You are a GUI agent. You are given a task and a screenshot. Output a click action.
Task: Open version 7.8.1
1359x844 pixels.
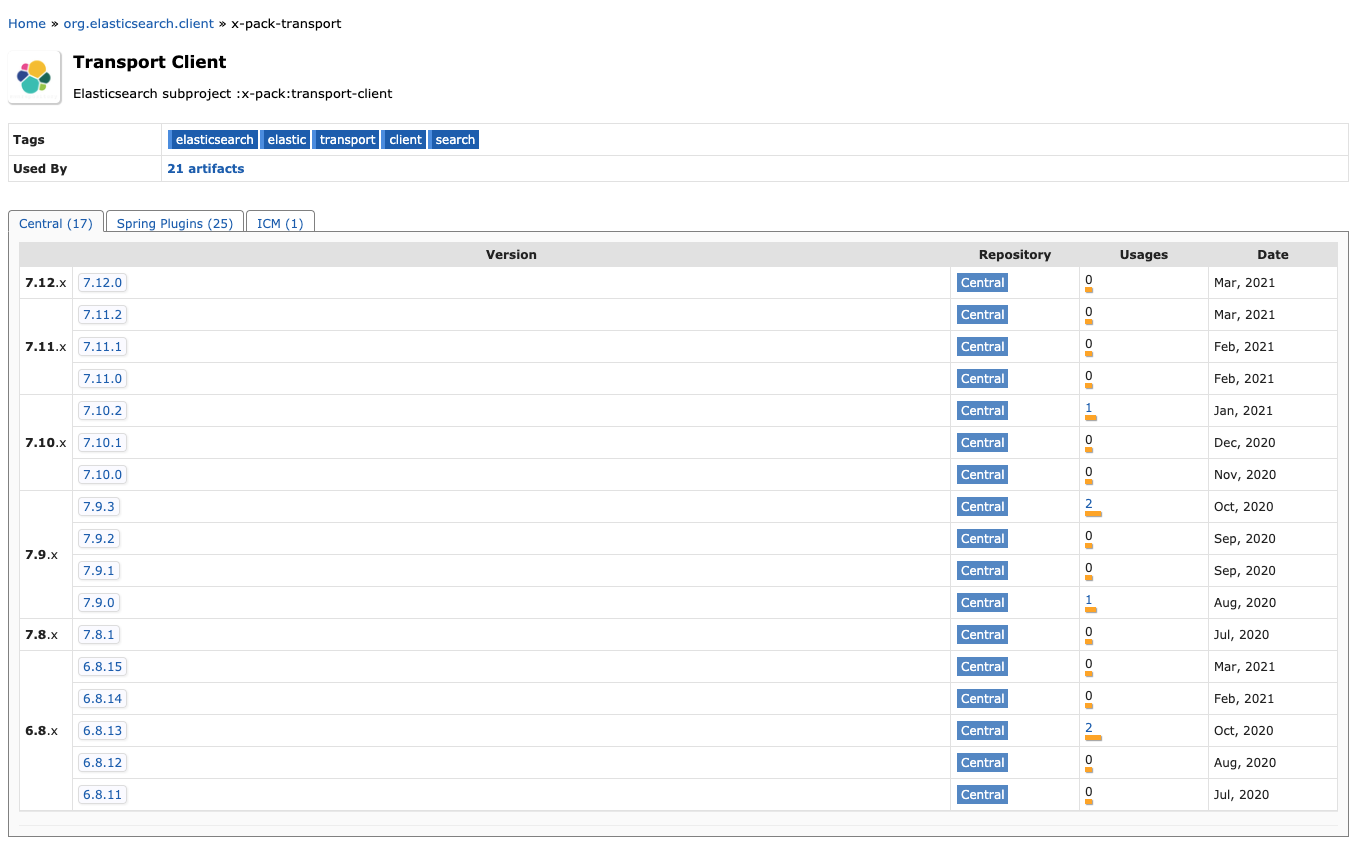point(99,635)
